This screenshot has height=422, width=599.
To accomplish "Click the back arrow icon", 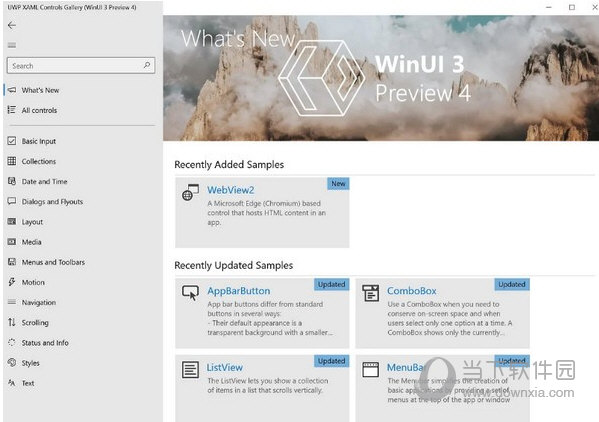I will pyautogui.click(x=12, y=25).
